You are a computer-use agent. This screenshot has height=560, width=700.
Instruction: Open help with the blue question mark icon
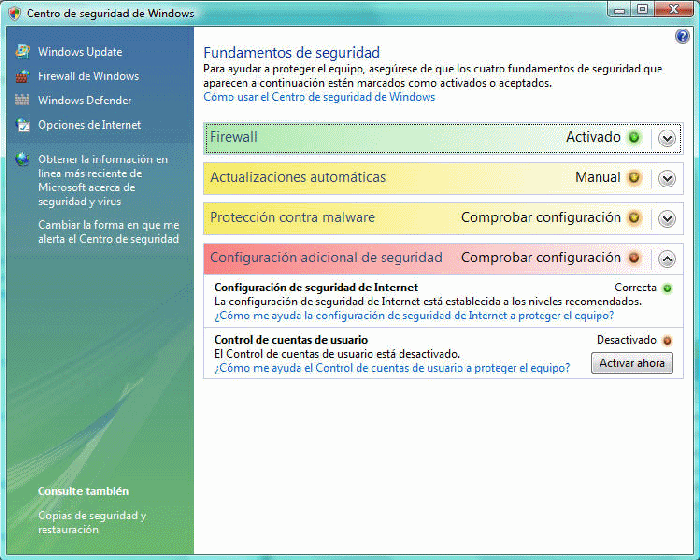tap(683, 36)
